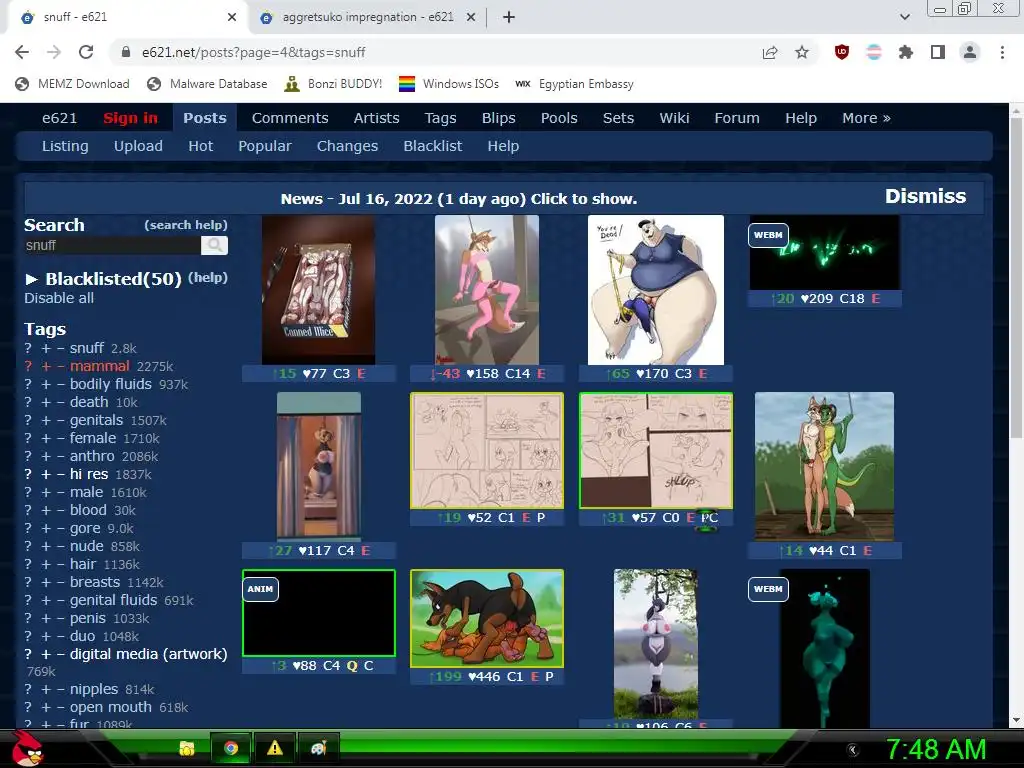
Task: Click the plus next to digital media (artwork)
Action: pyautogui.click(x=46, y=654)
